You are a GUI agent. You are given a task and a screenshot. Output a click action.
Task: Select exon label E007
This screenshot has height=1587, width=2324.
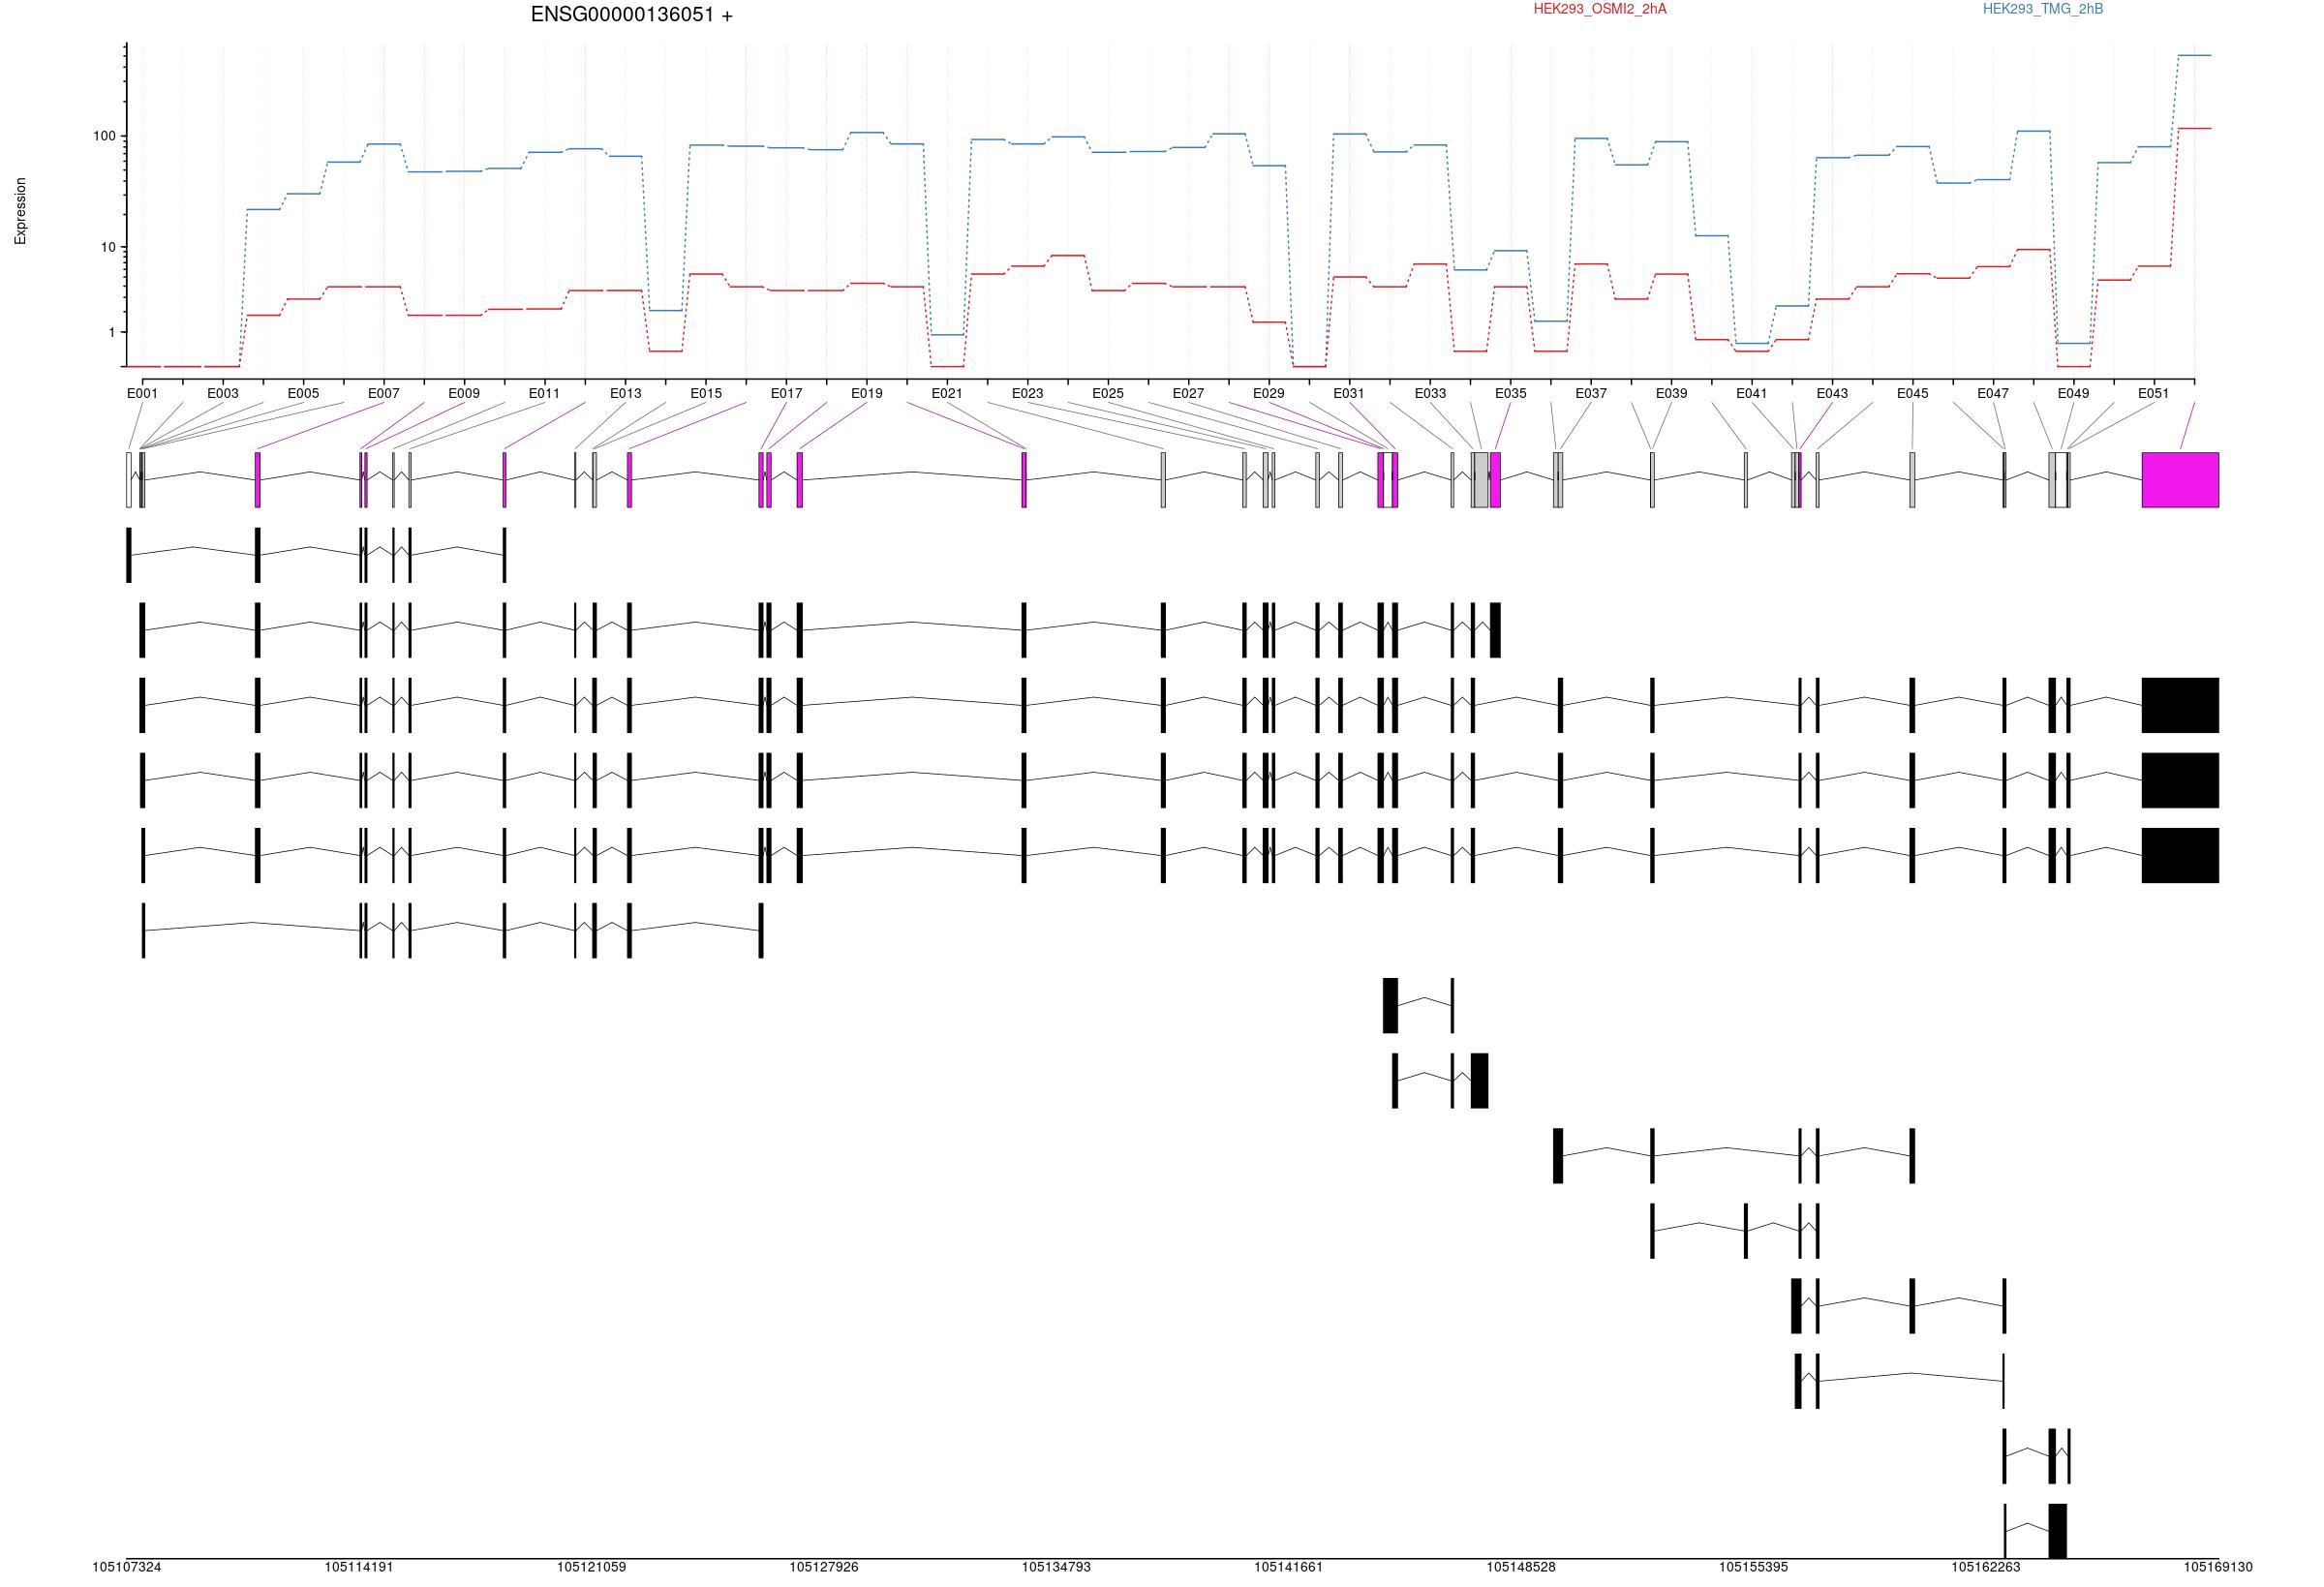coord(383,393)
